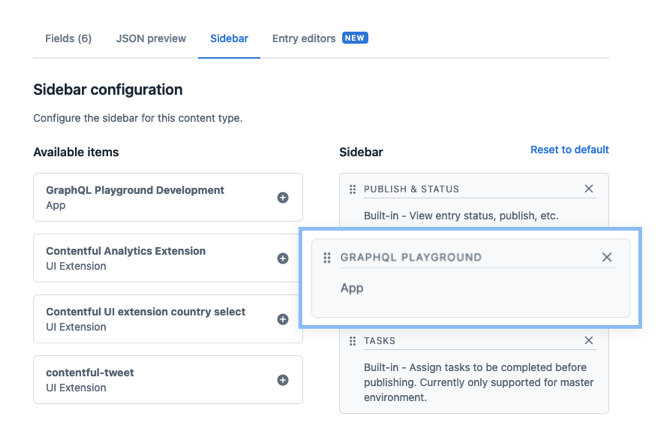Screen dimensions: 669x448
Task: Remove GraphQL Playground from the sidebar
Action: pos(607,257)
